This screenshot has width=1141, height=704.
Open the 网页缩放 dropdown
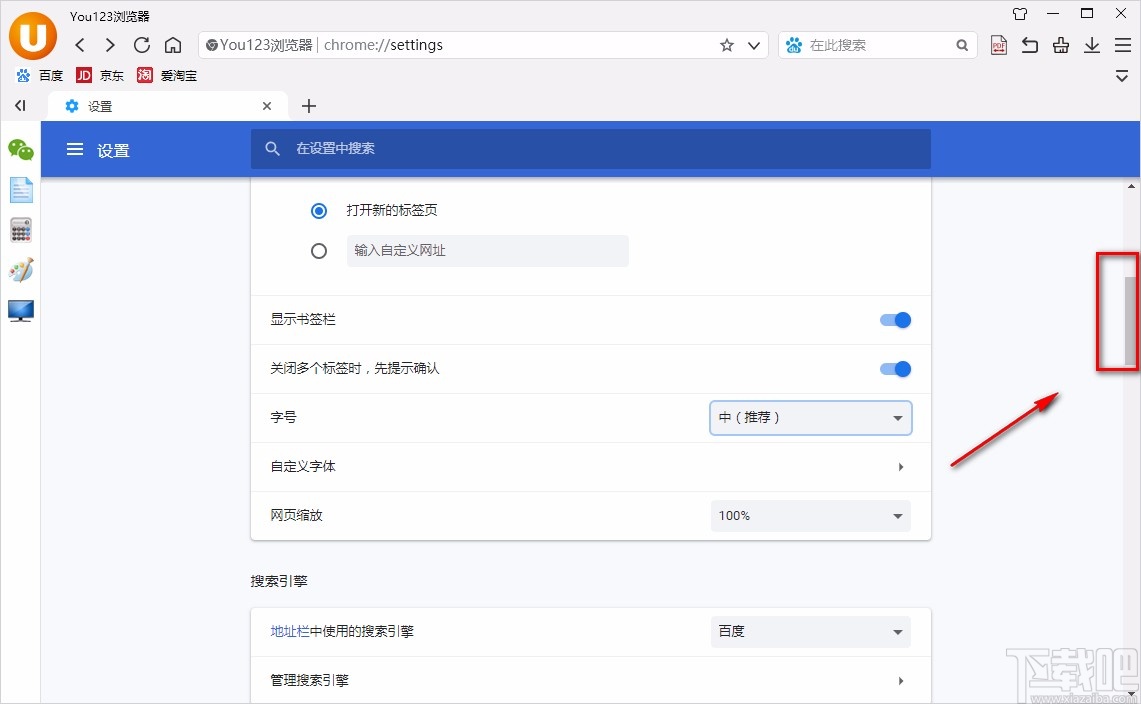810,515
